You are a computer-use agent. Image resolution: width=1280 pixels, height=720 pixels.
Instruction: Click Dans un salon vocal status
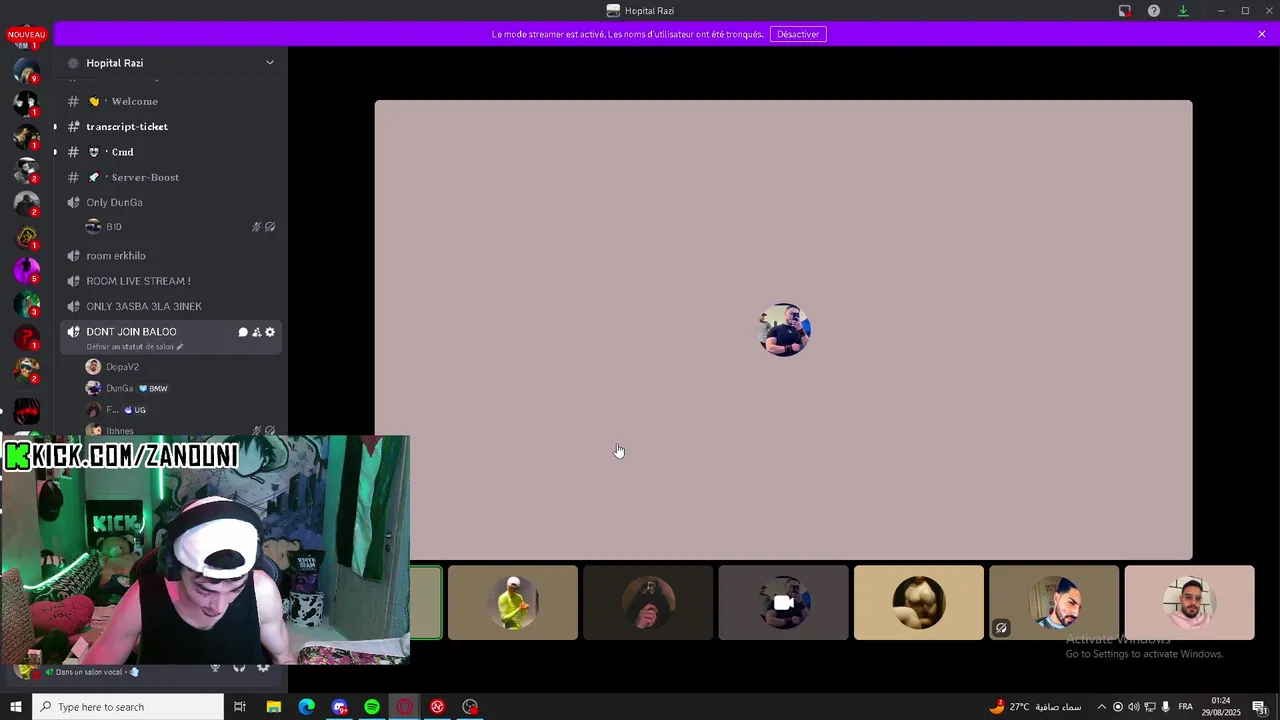[92, 672]
